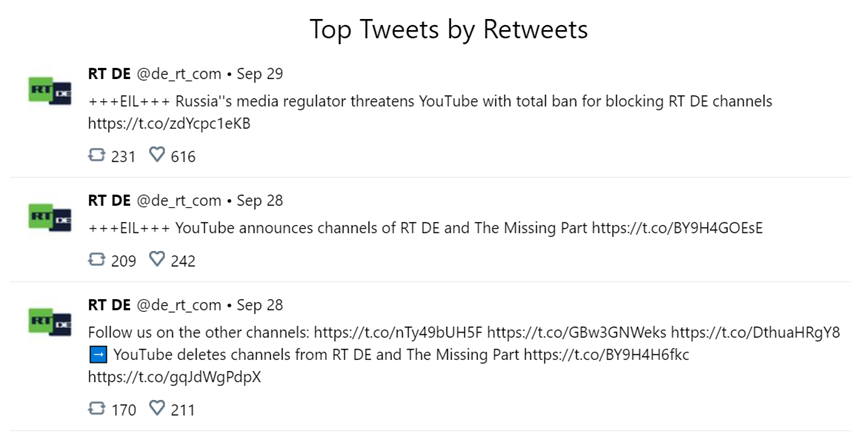This screenshot has height=437, width=851.
Task: Click the RT DE avatar on Follow us tweet
Action: [x=50, y=321]
